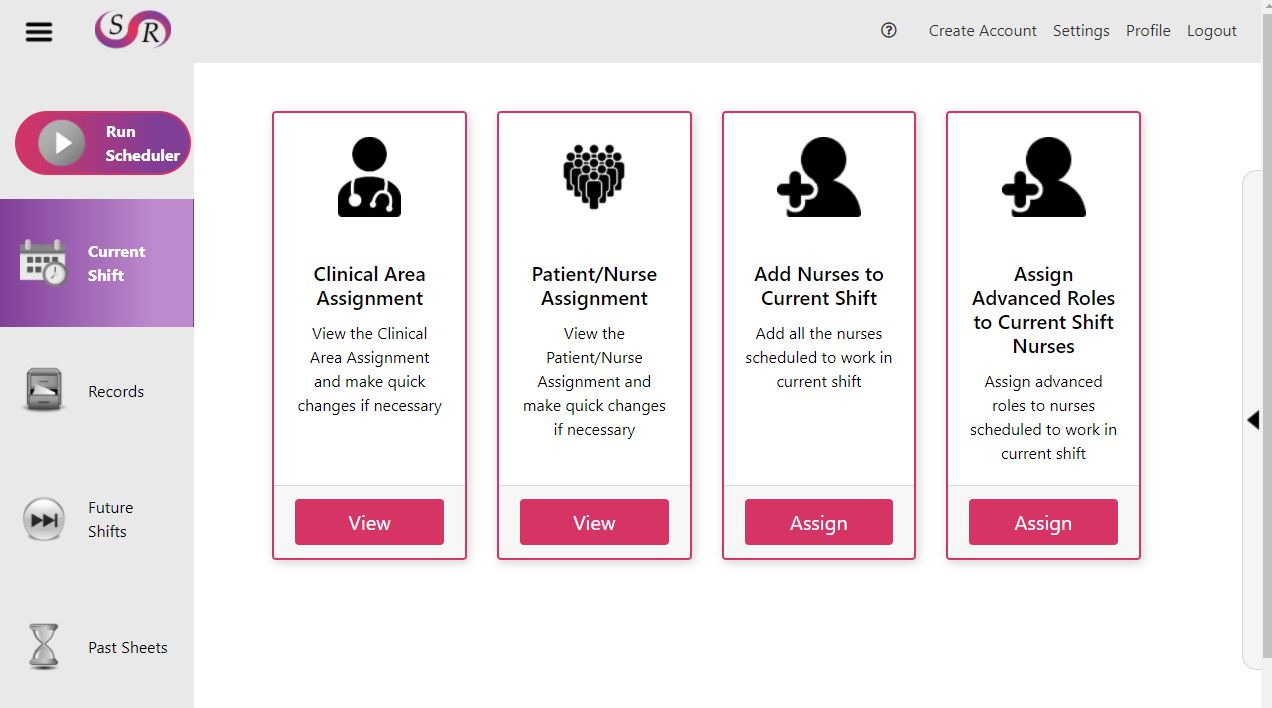Open the Create Account link
This screenshot has height=708, width=1272.
[x=982, y=31]
